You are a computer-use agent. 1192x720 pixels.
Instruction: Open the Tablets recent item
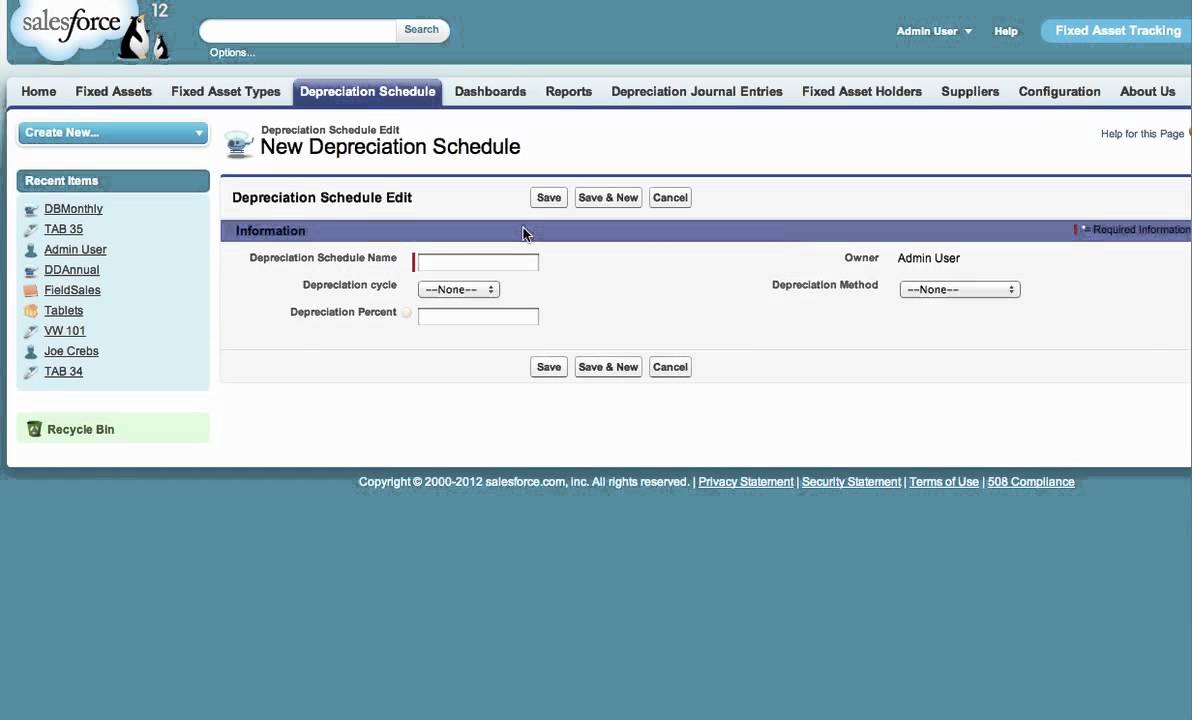click(64, 310)
